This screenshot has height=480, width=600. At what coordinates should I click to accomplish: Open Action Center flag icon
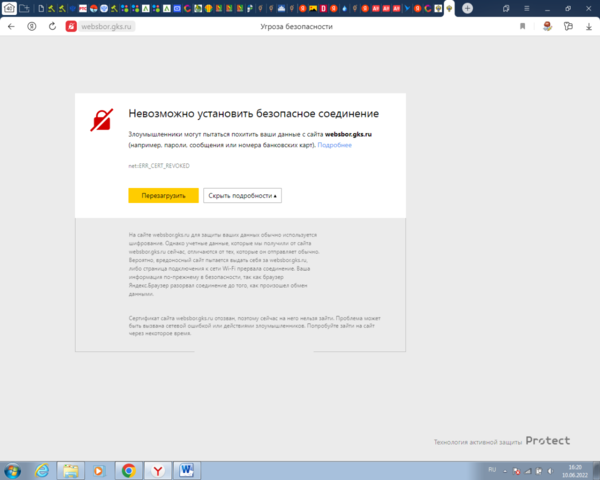[x=516, y=471]
